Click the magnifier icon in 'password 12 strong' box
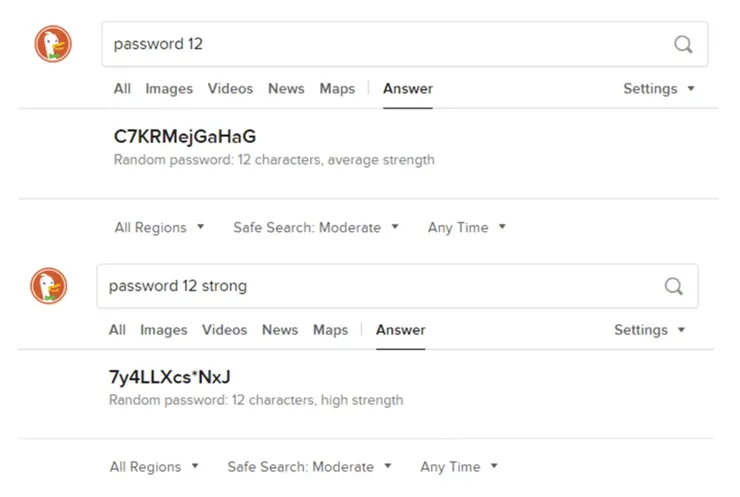Screen dimensions: 740x497 [x=673, y=286]
